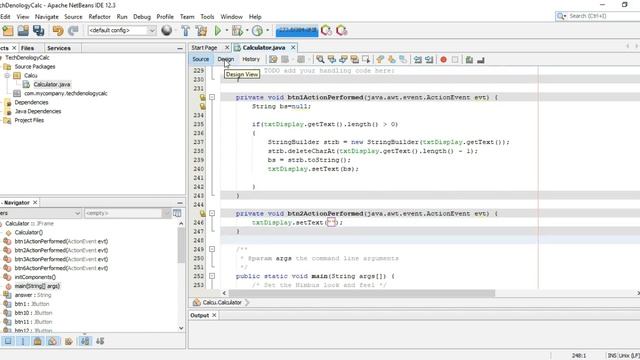Switch to the Start Page tab
The height and width of the screenshot is (360, 640).
tap(204, 48)
